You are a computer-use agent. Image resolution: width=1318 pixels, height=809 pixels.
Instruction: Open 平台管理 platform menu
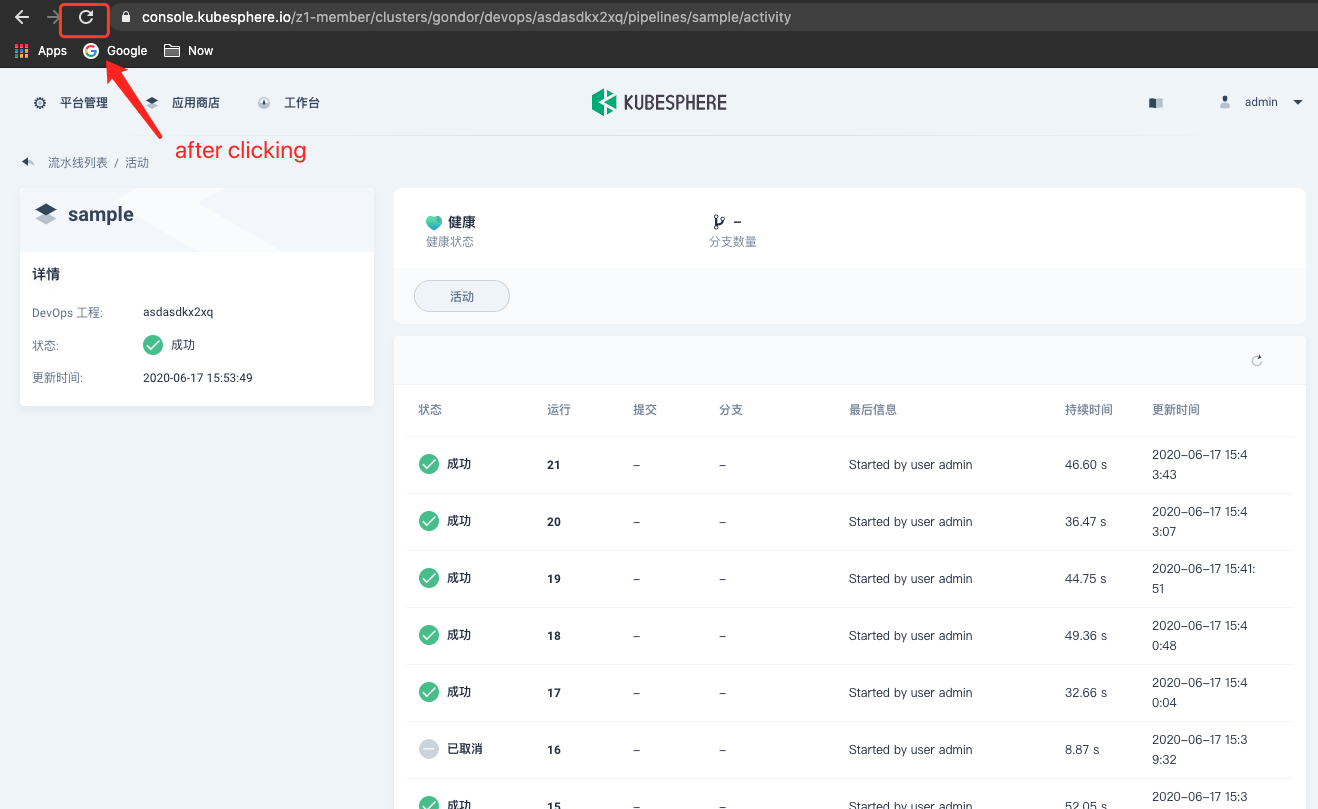(70, 103)
